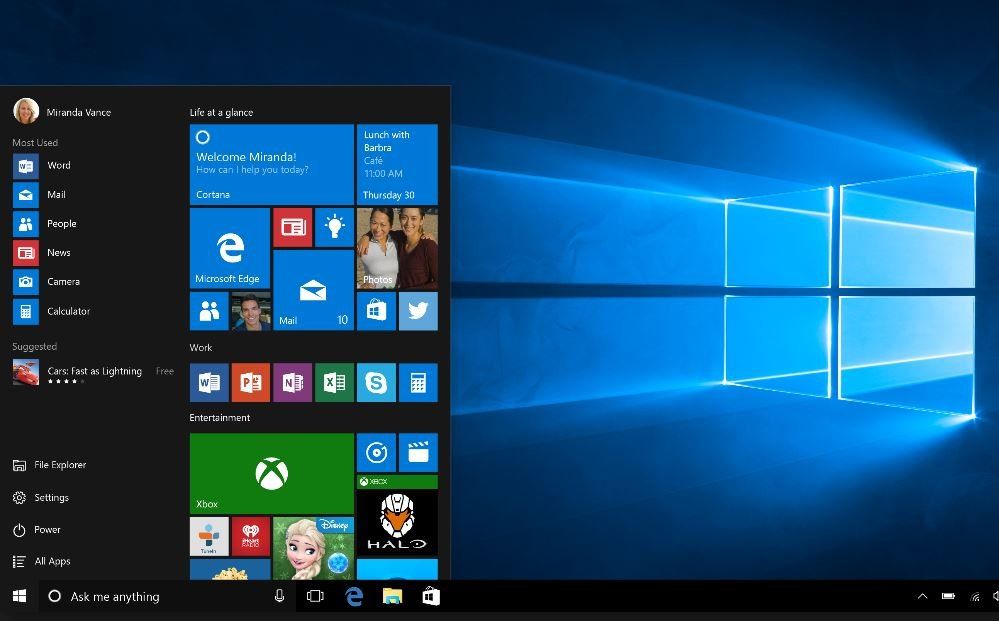
Task: Open the PowerPoint tile
Action: coord(250,382)
